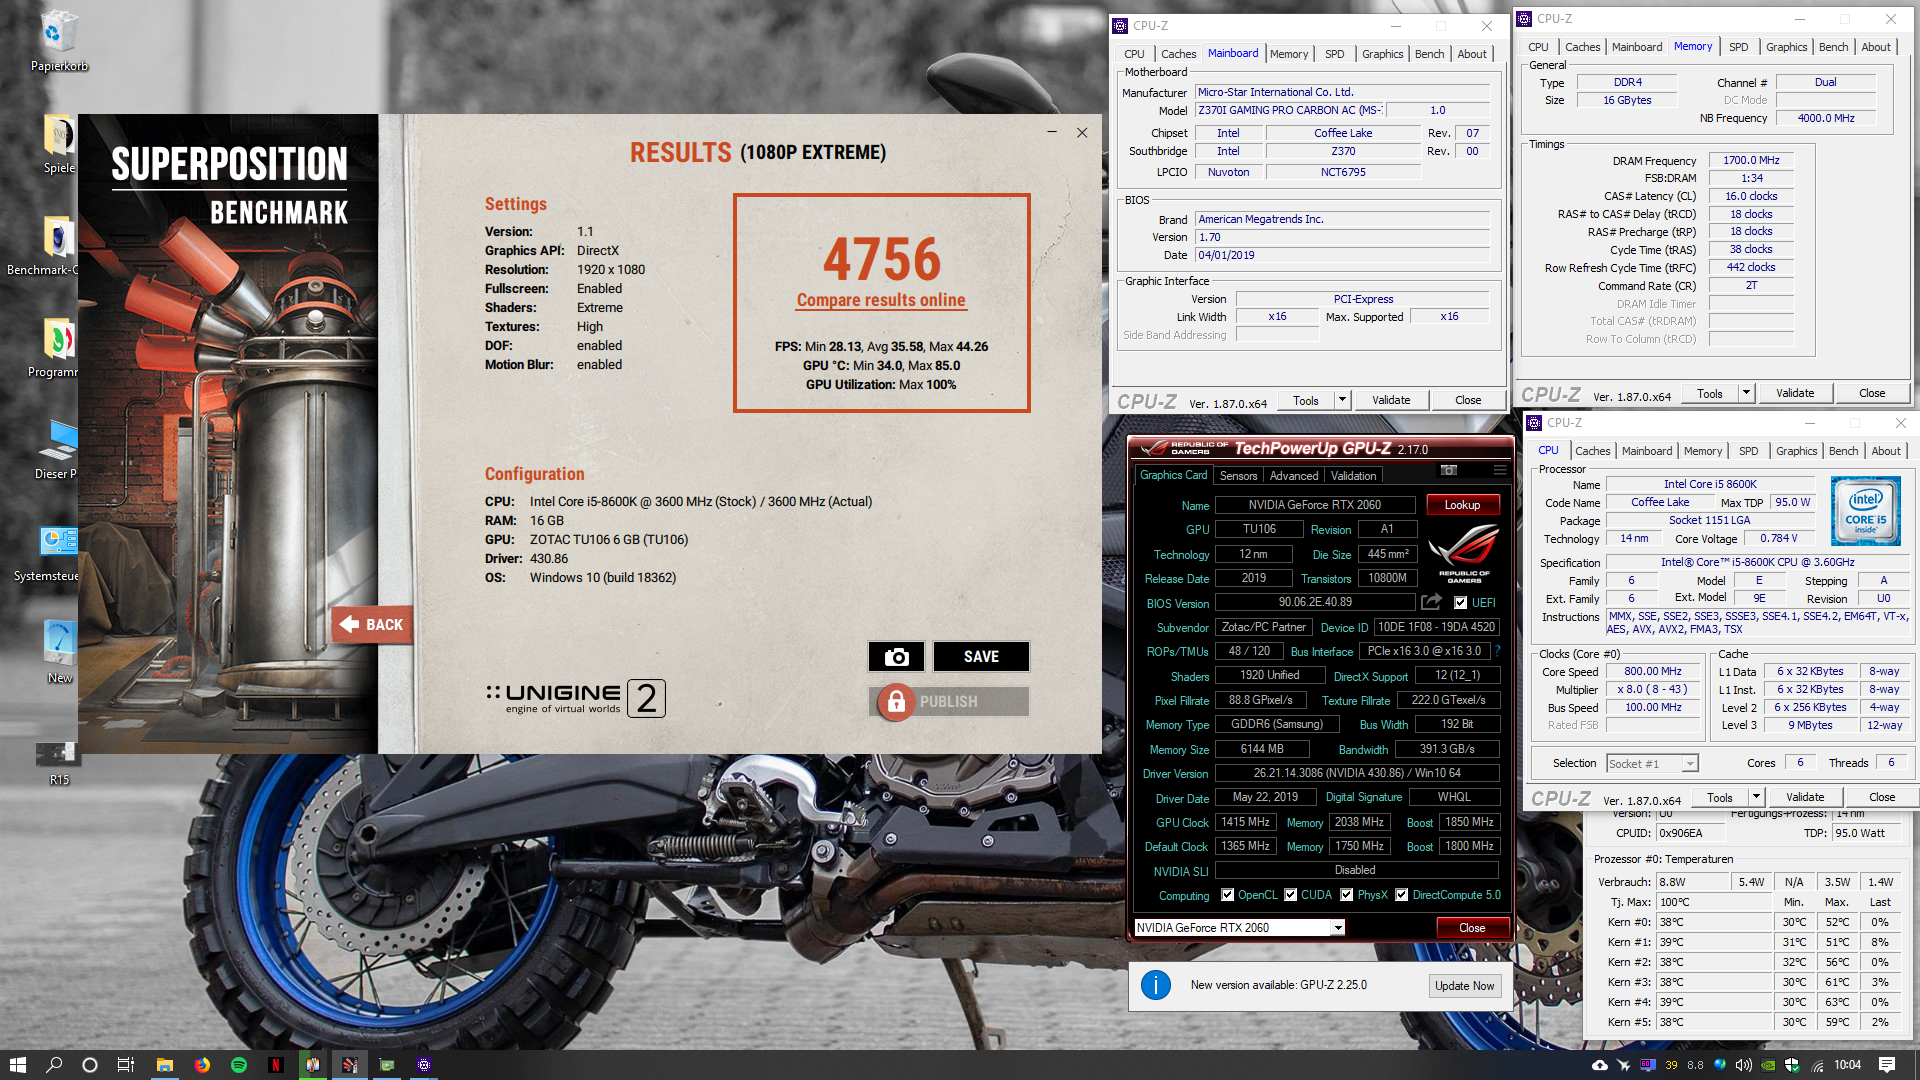The image size is (1920, 1080).
Task: Toggle the CUDA checkbox
Action: point(1291,895)
